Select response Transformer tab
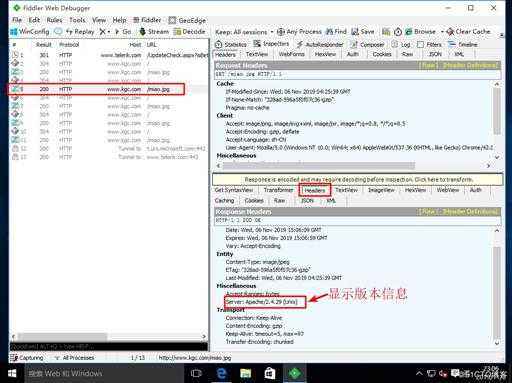Image resolution: width=512 pixels, height=383 pixels. tap(278, 190)
